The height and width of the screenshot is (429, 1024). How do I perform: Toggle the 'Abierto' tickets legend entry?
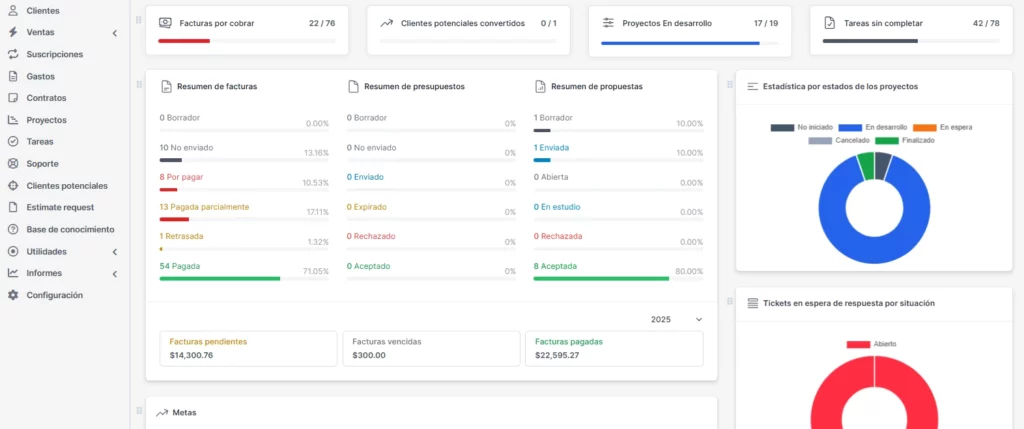pyautogui.click(x=872, y=344)
